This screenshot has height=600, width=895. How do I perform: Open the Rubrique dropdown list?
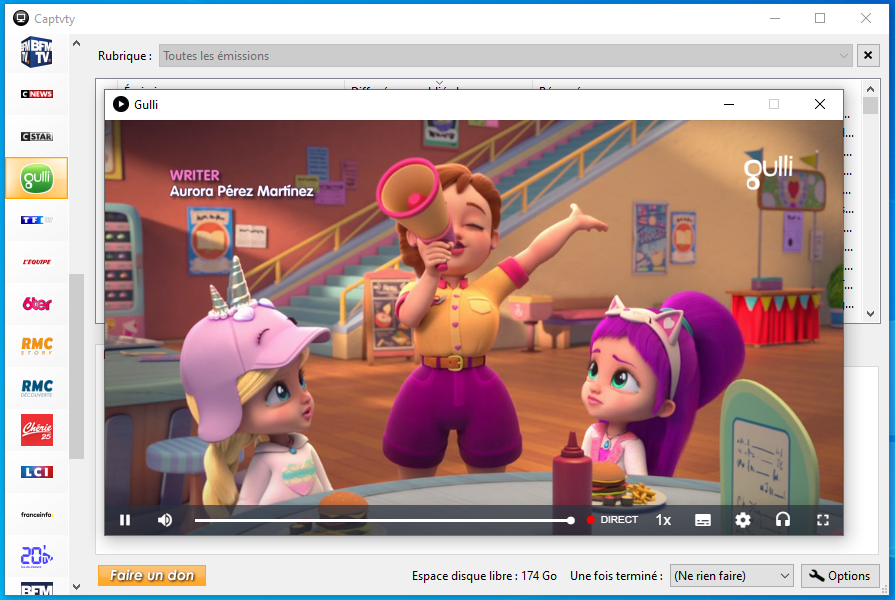click(x=505, y=56)
